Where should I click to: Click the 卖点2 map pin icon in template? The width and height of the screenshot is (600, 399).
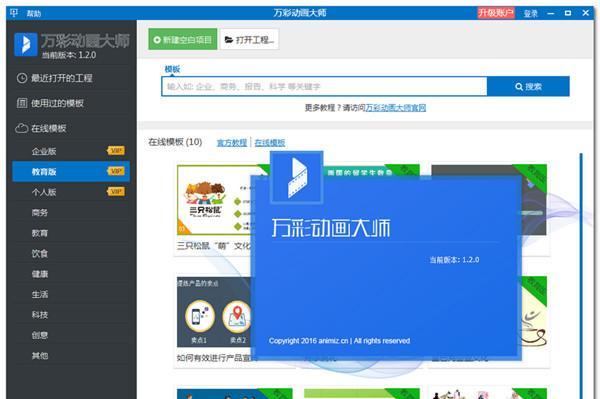click(237, 316)
